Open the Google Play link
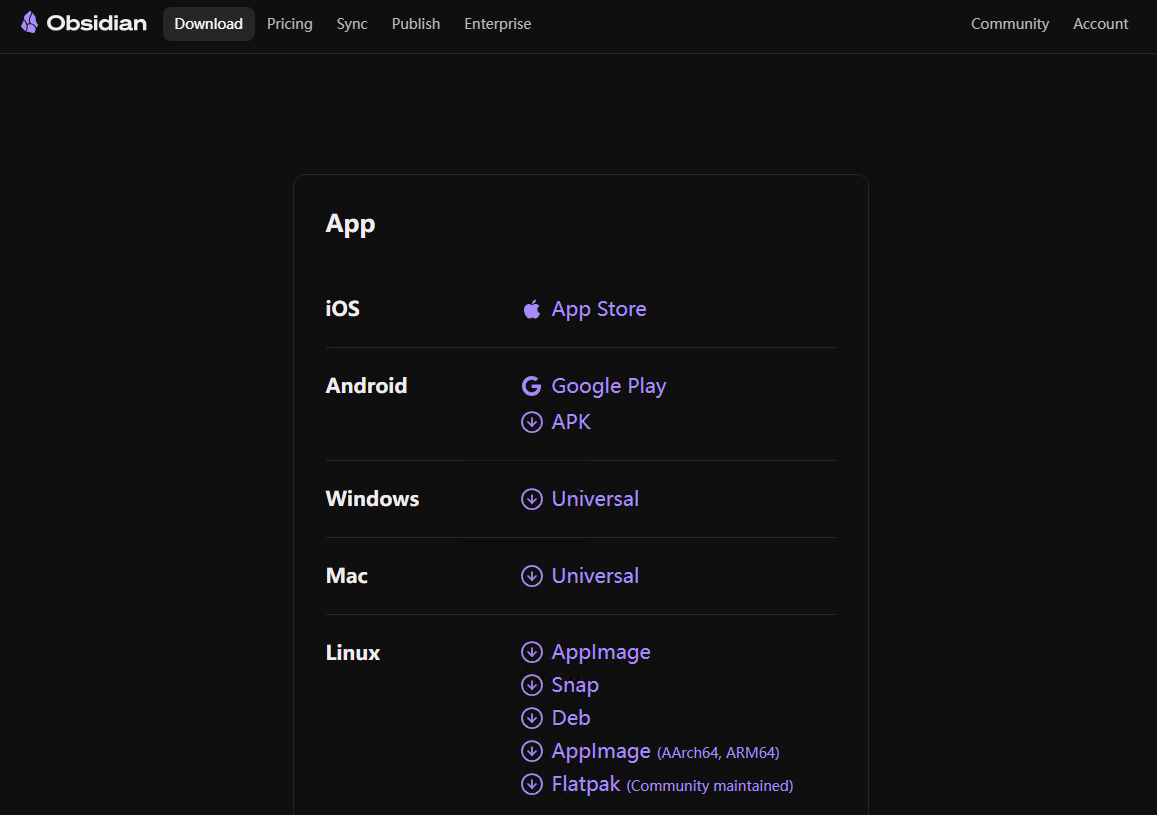 pos(609,386)
